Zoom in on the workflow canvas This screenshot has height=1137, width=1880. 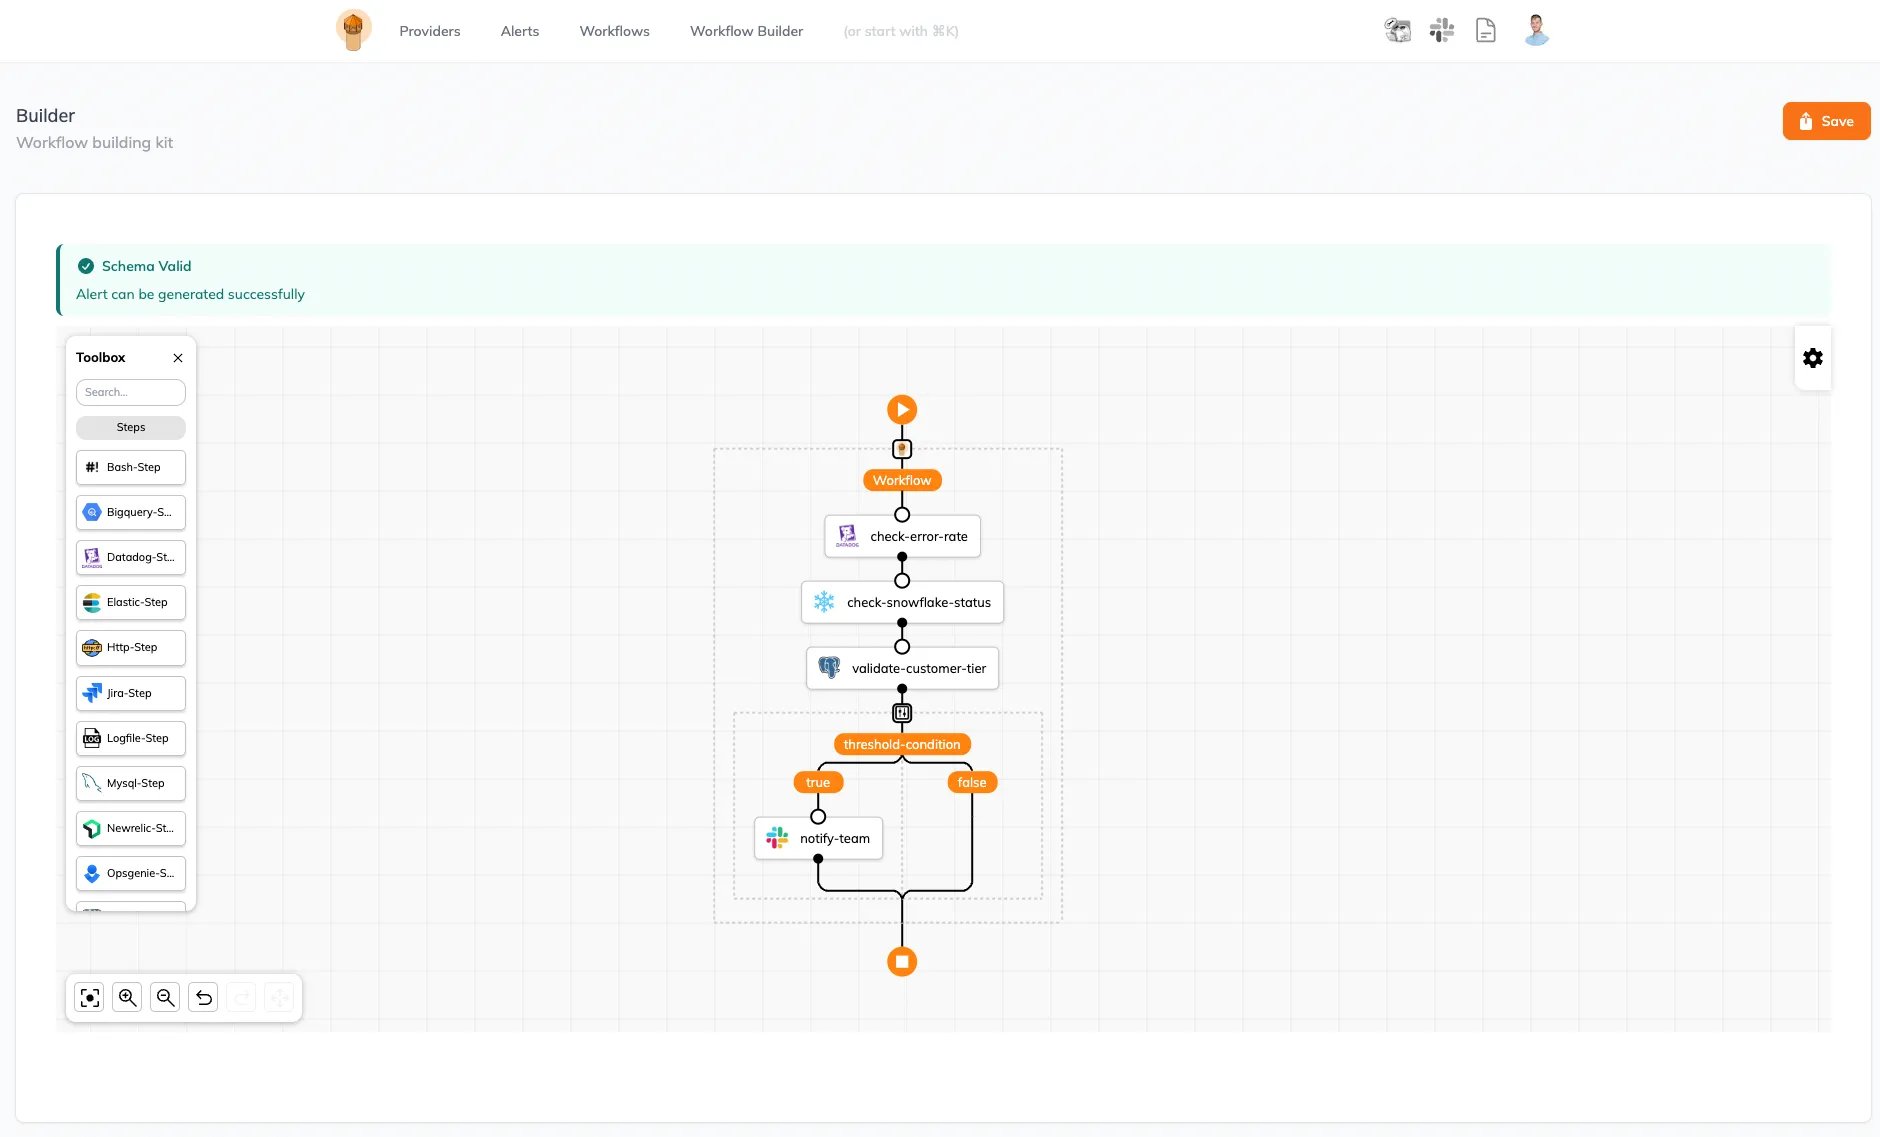127,998
